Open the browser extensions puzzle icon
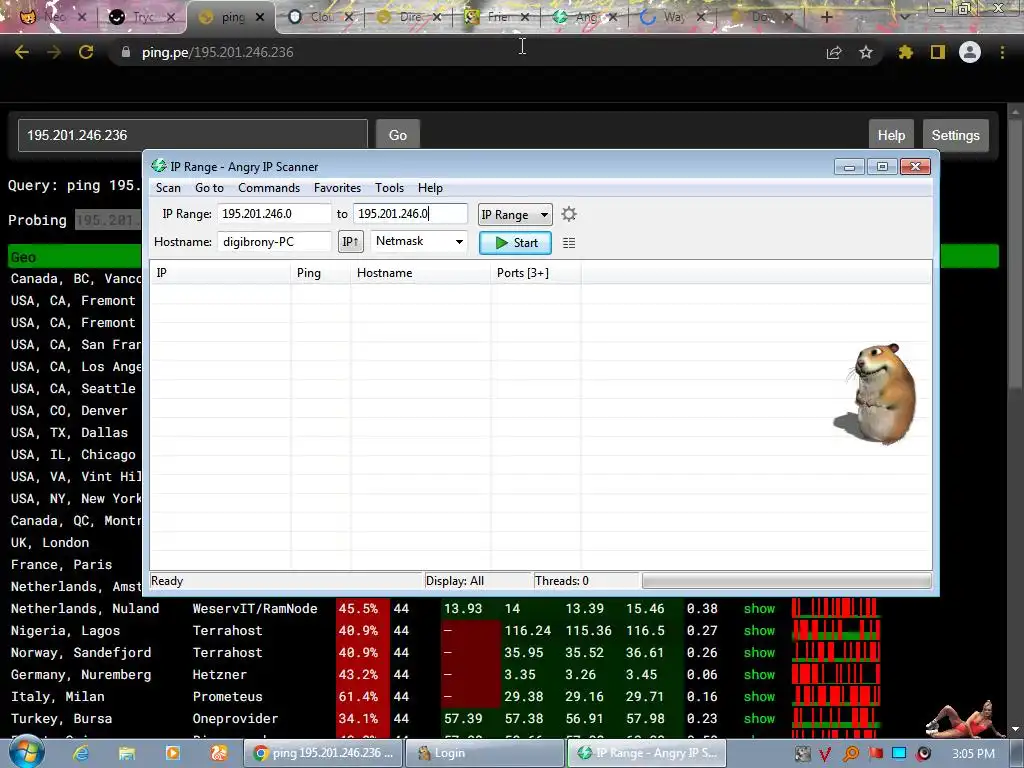 [x=905, y=52]
